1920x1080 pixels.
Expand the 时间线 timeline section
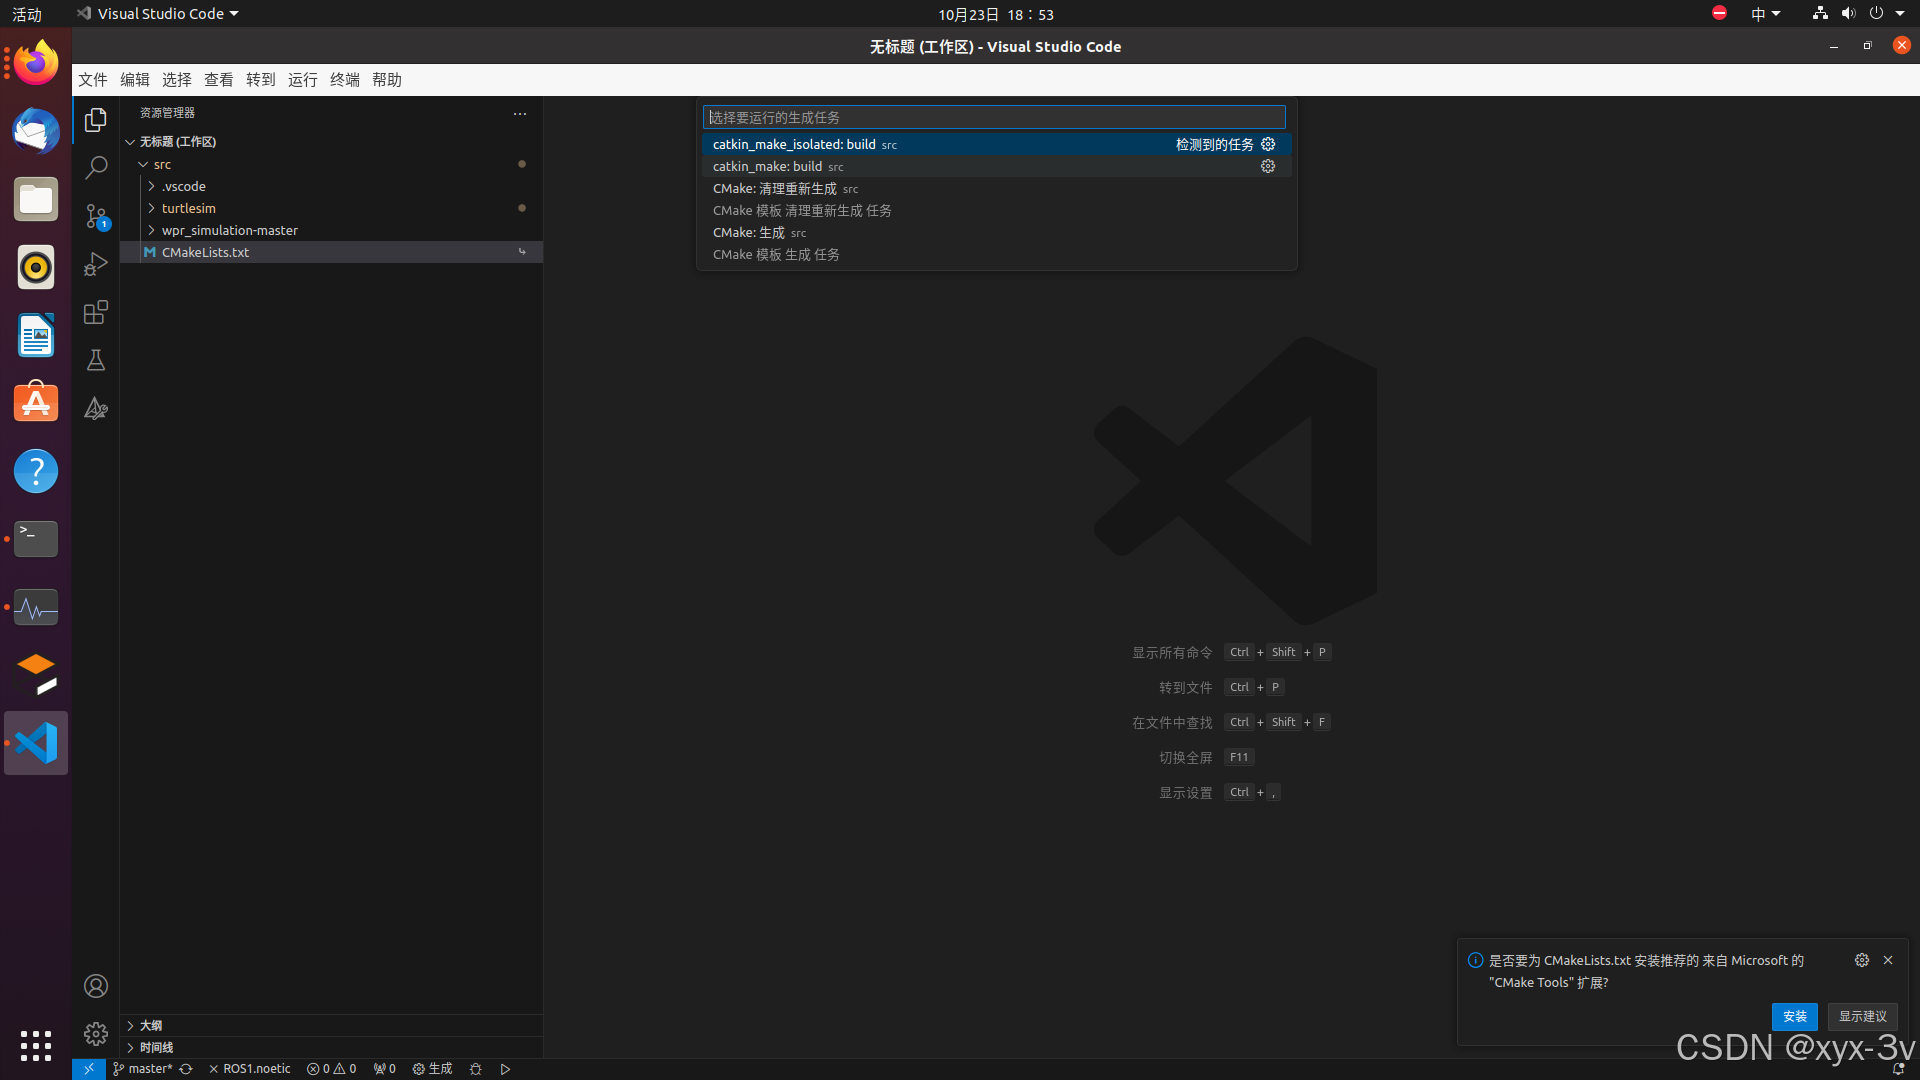tap(331, 1047)
